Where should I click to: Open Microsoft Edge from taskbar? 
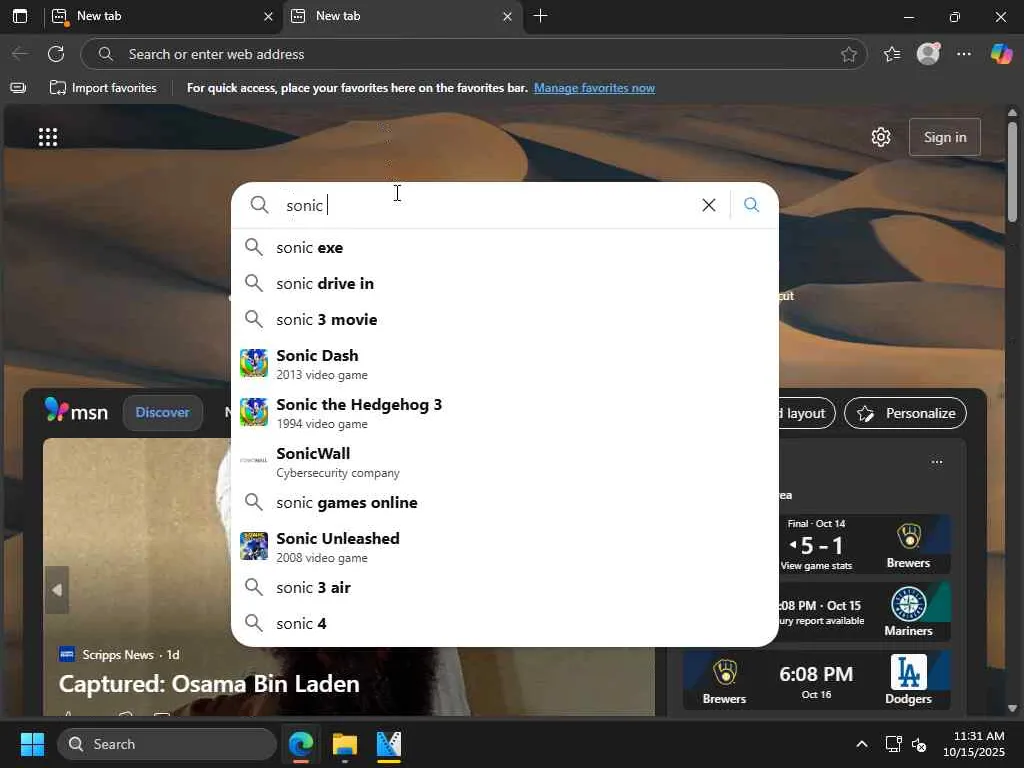(301, 744)
